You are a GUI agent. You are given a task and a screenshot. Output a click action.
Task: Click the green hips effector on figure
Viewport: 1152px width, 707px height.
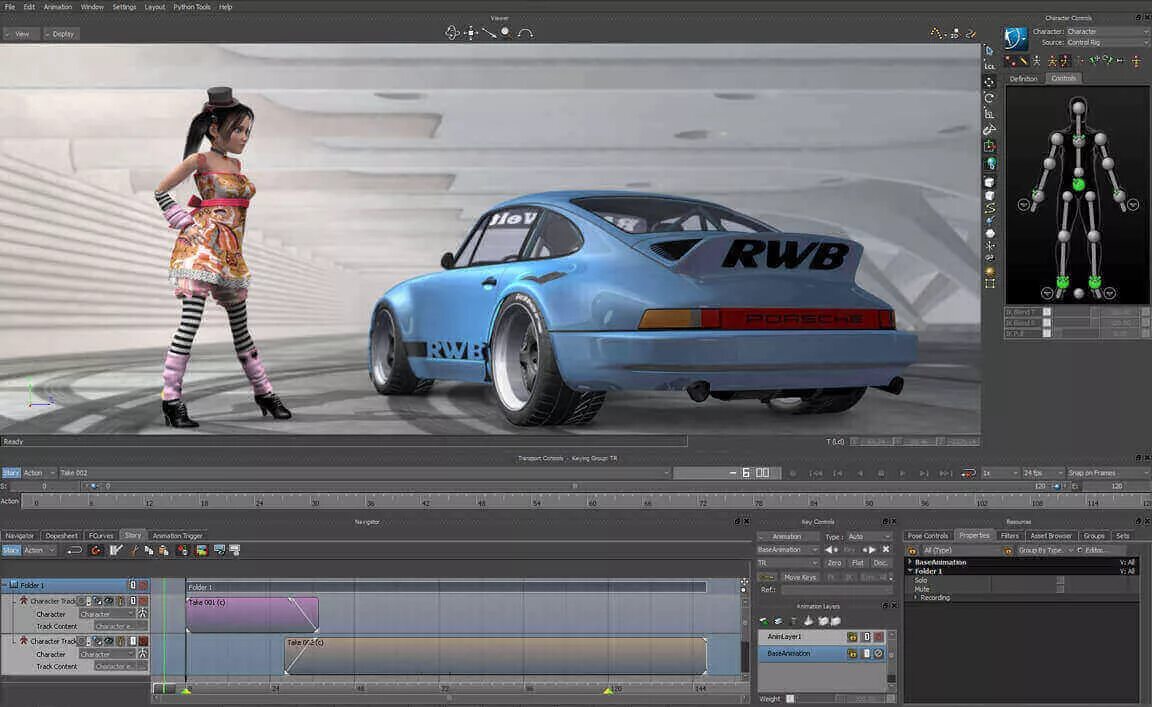(x=1078, y=184)
